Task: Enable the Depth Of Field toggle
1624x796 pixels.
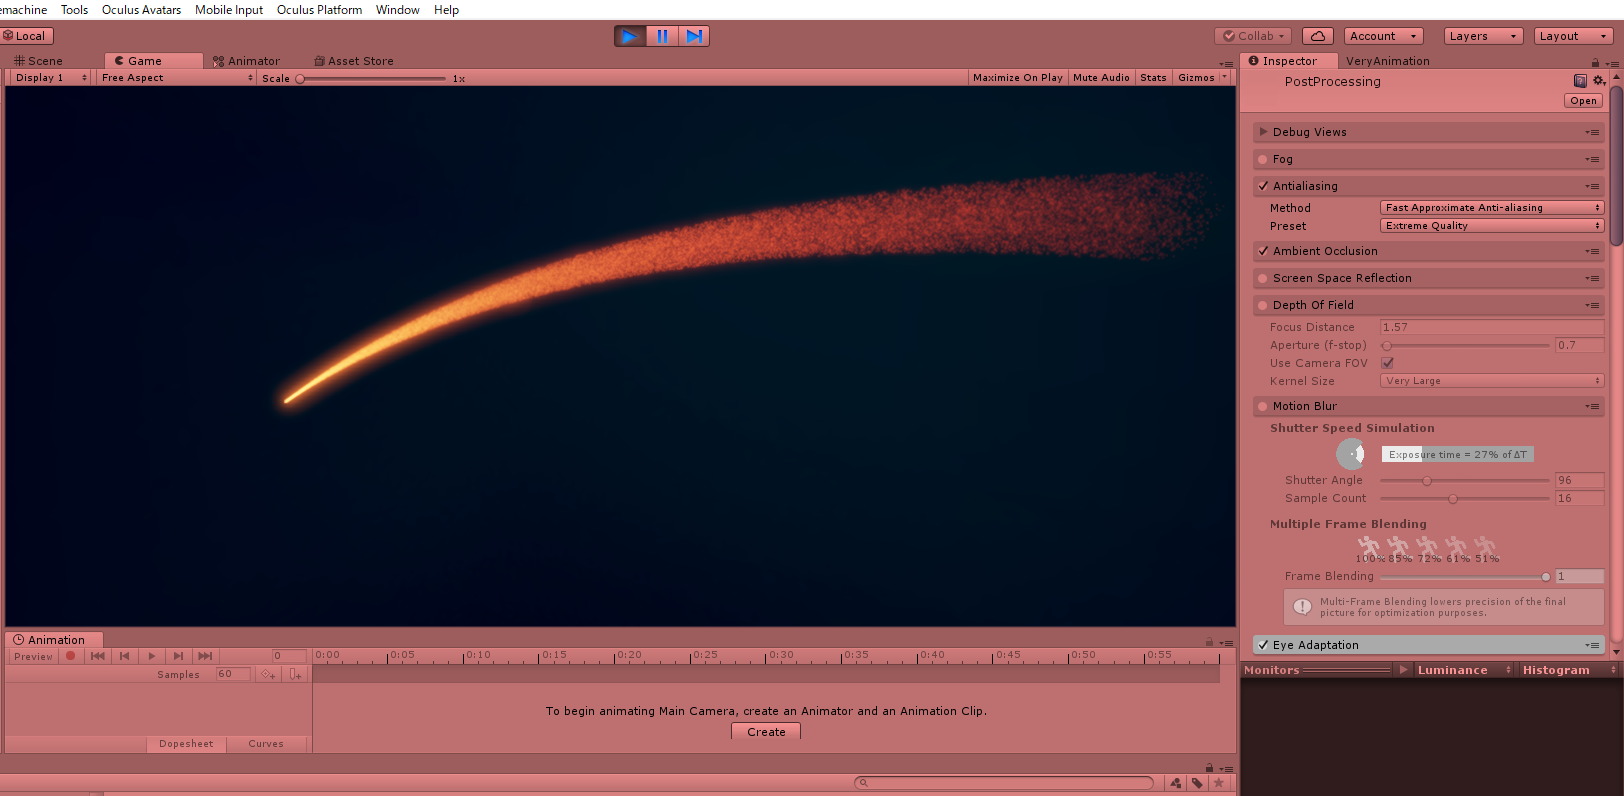Action: [1263, 305]
